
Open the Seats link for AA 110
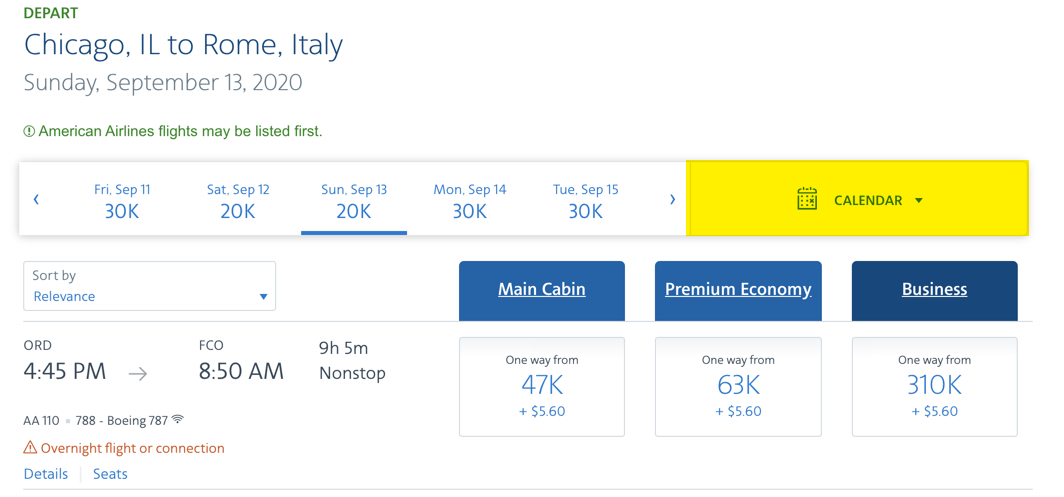tap(110, 474)
